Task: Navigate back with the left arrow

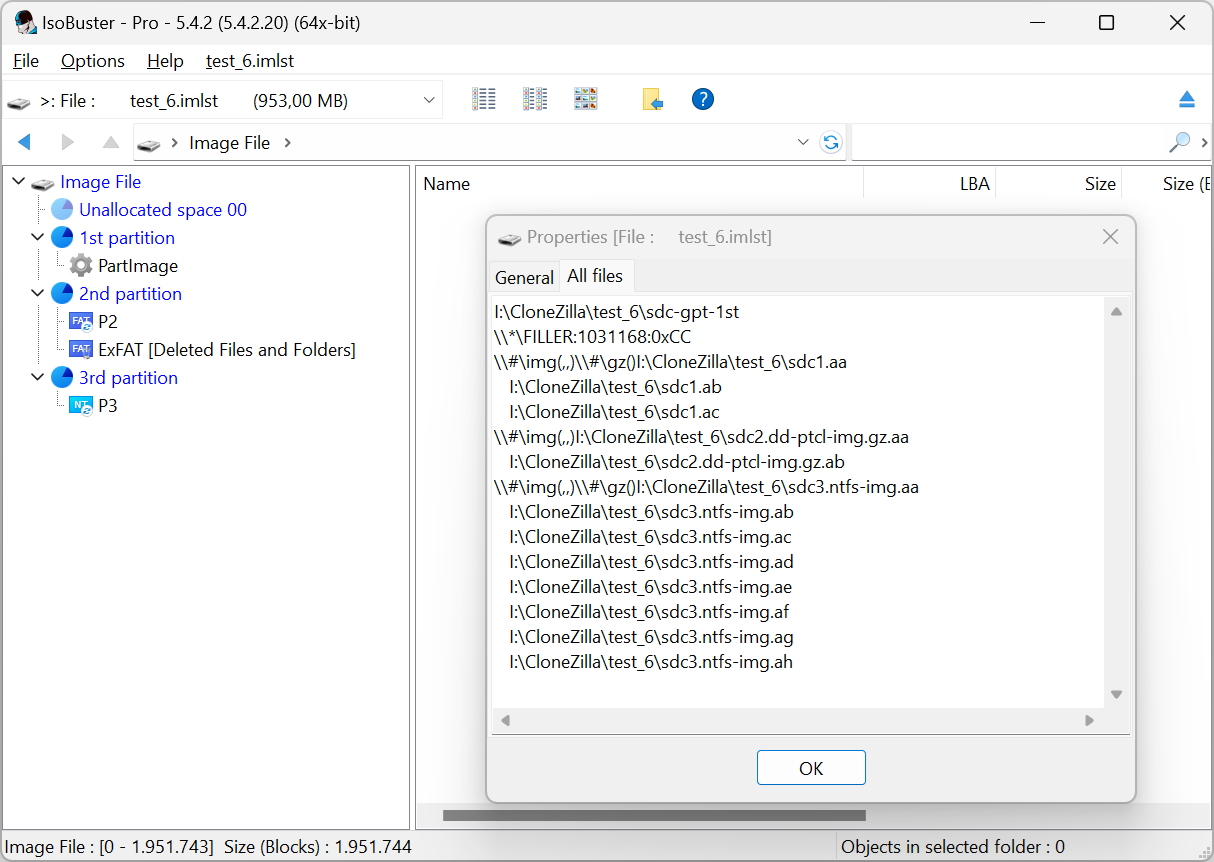Action: pyautogui.click(x=24, y=143)
